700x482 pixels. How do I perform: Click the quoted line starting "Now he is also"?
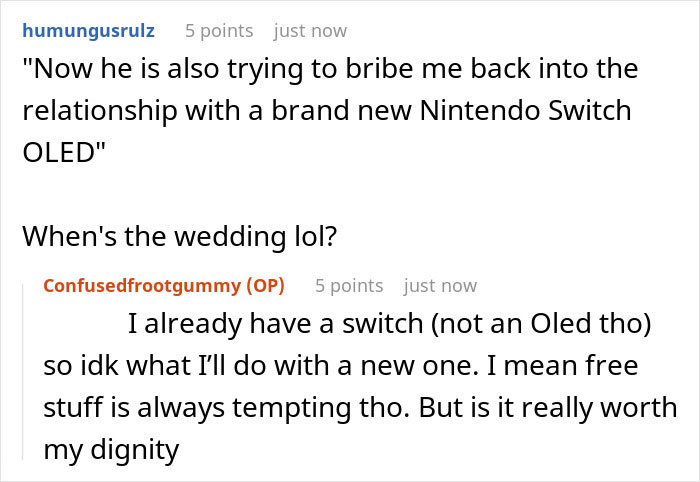pyautogui.click(x=330, y=71)
